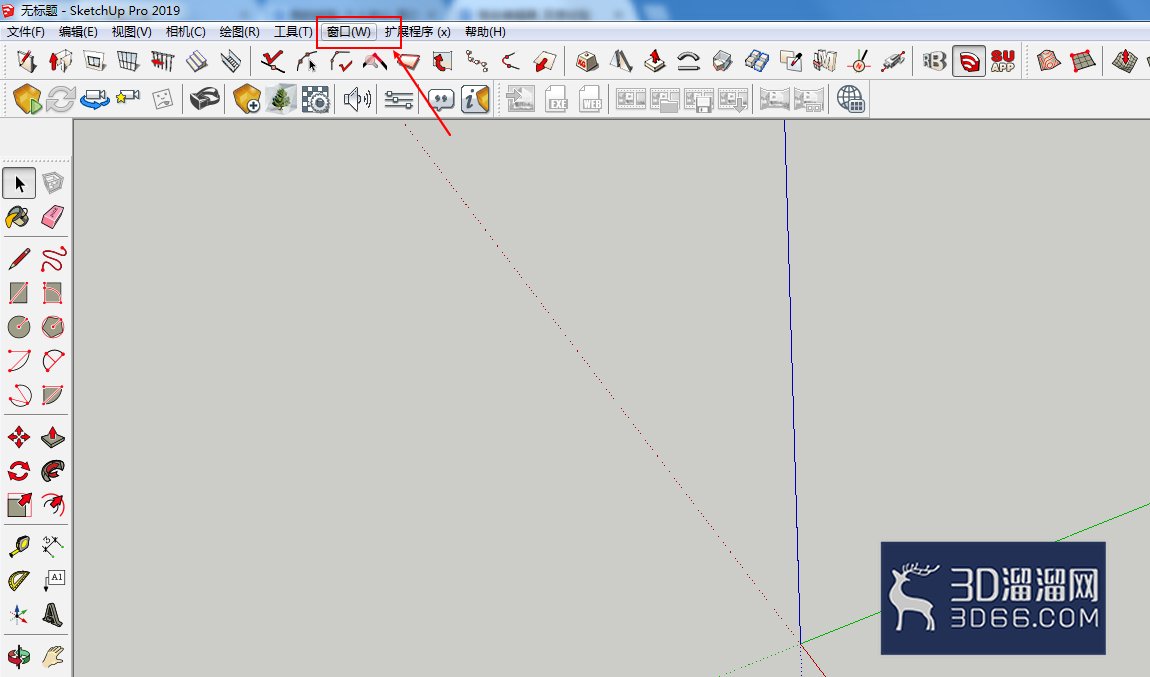Choose the Rotate tool
The image size is (1150, 677).
tap(19, 471)
